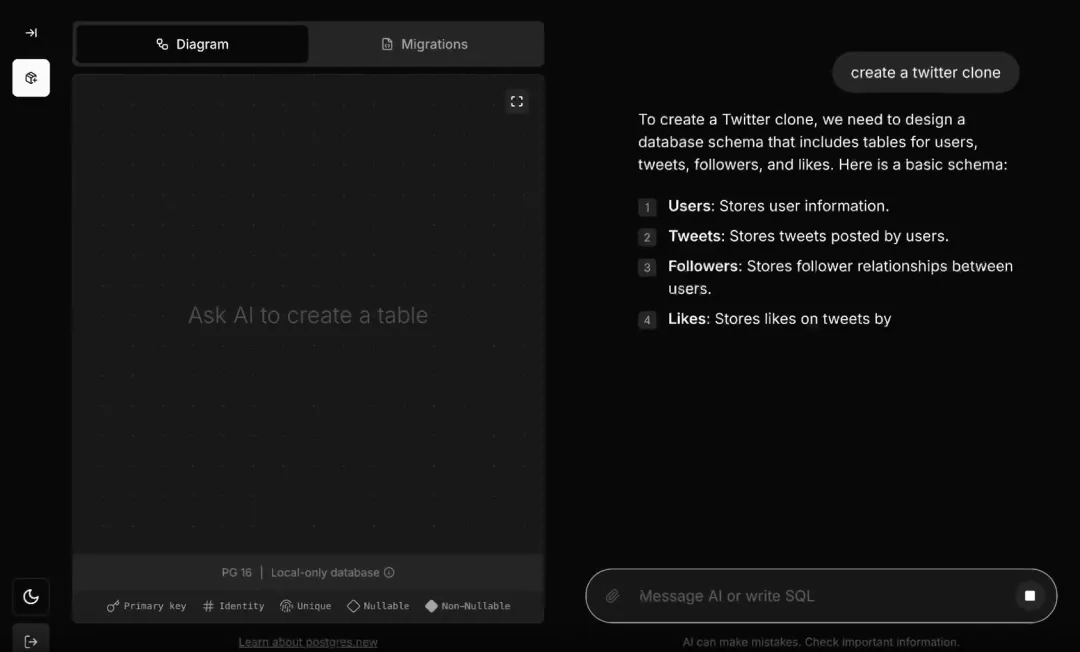Toggle dark mode with the moon icon
The width and height of the screenshot is (1080, 652).
pyautogui.click(x=31, y=596)
